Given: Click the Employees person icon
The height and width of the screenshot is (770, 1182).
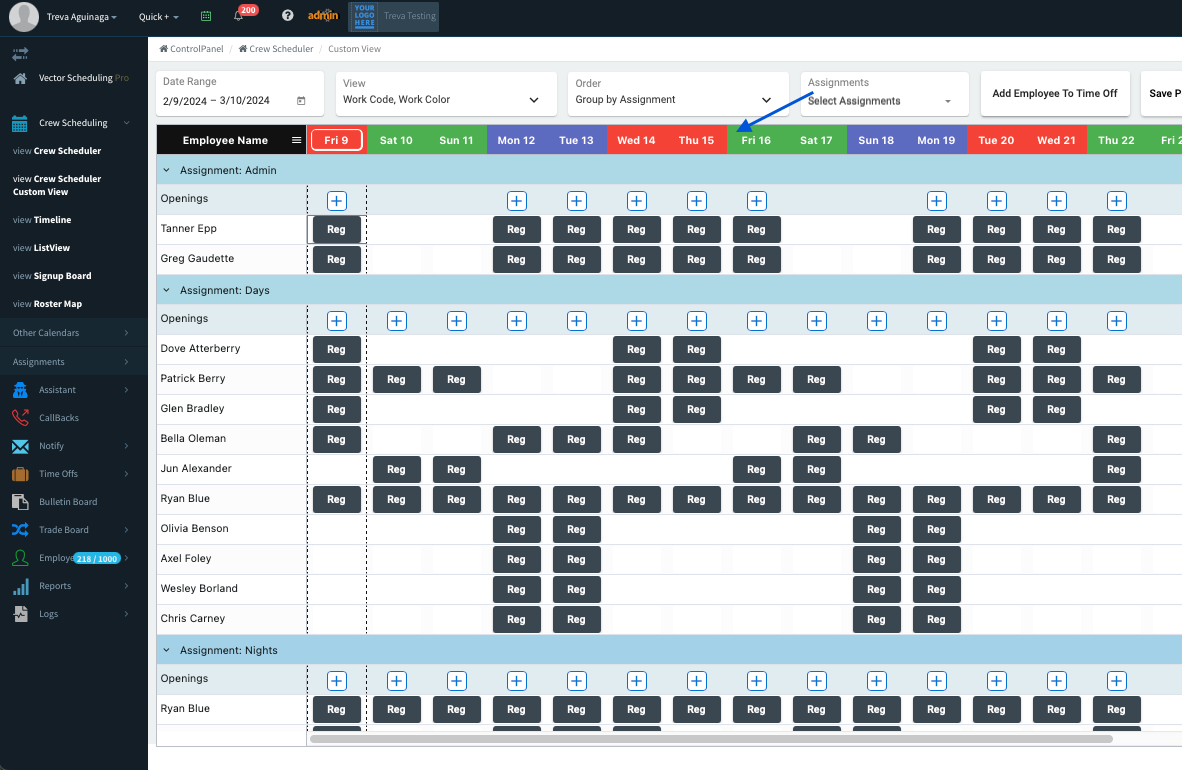Looking at the screenshot, I should pos(20,558).
